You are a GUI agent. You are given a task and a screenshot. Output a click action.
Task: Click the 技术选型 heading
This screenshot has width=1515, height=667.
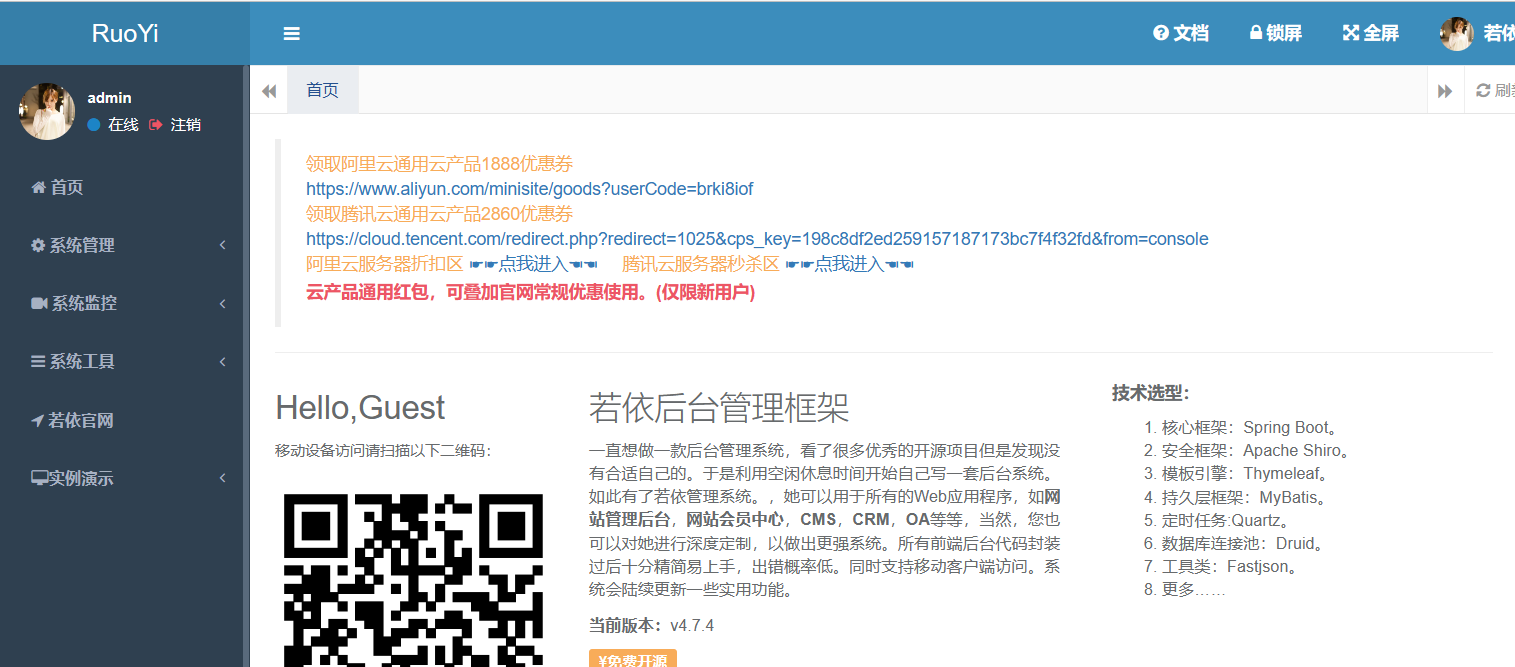coord(1150,393)
